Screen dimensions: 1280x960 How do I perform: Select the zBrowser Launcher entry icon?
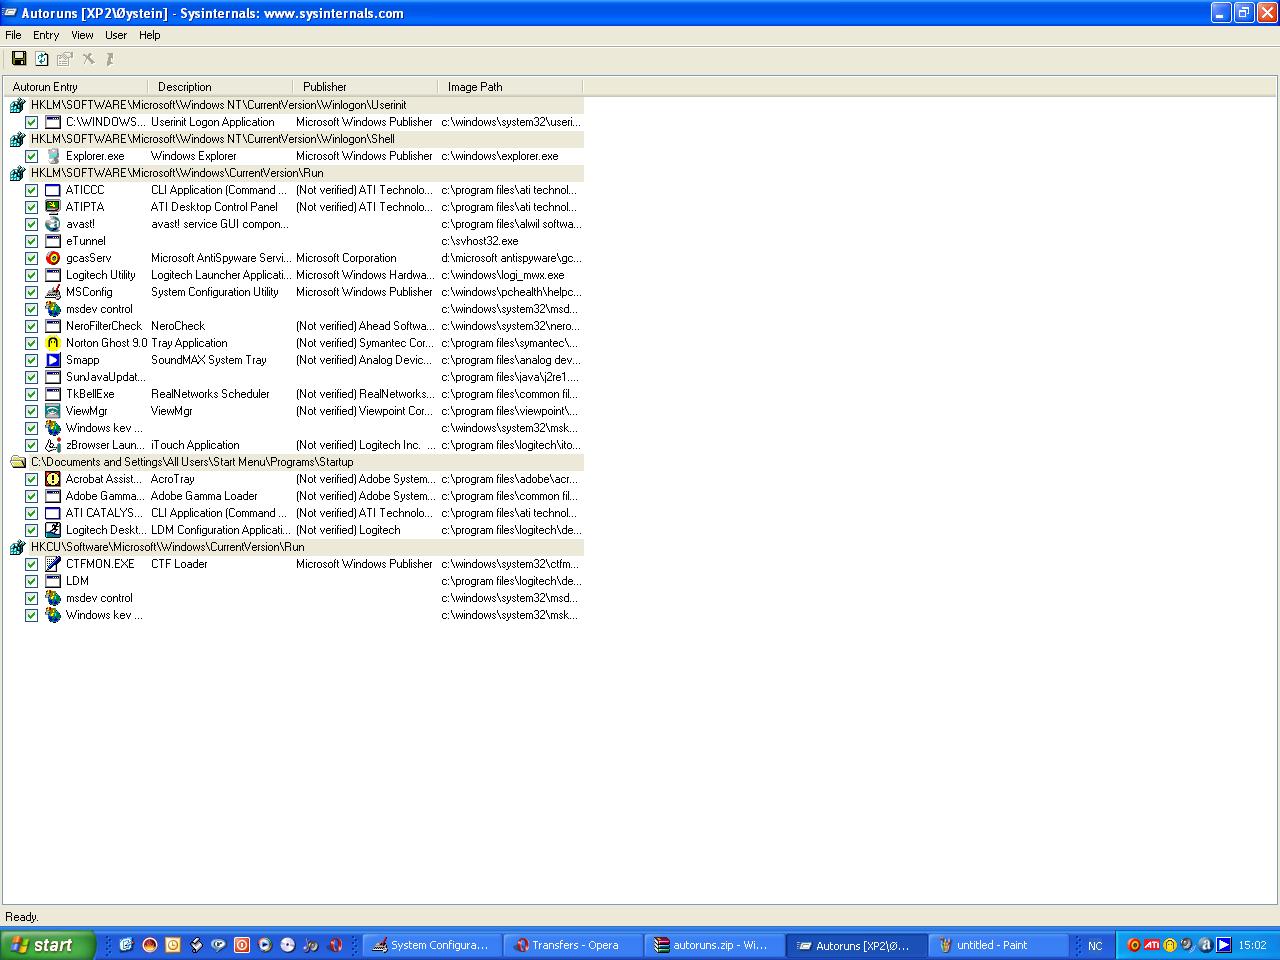53,445
